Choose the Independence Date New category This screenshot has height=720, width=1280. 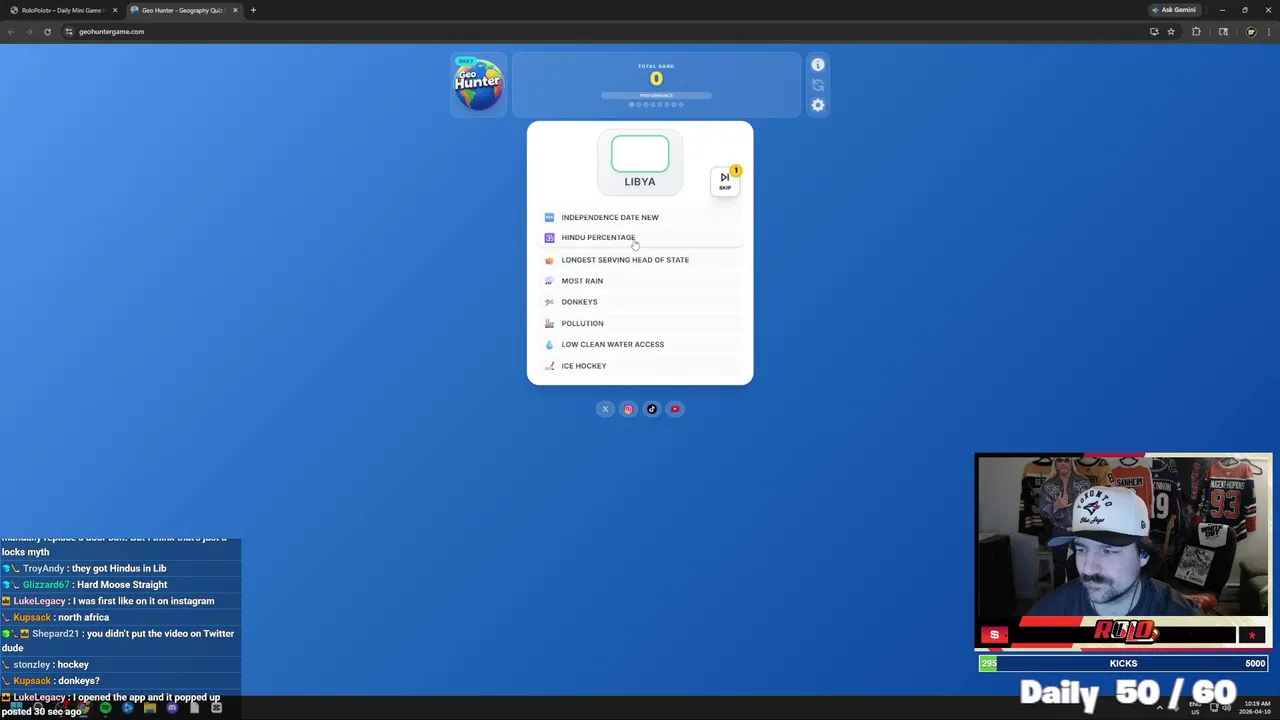640,217
